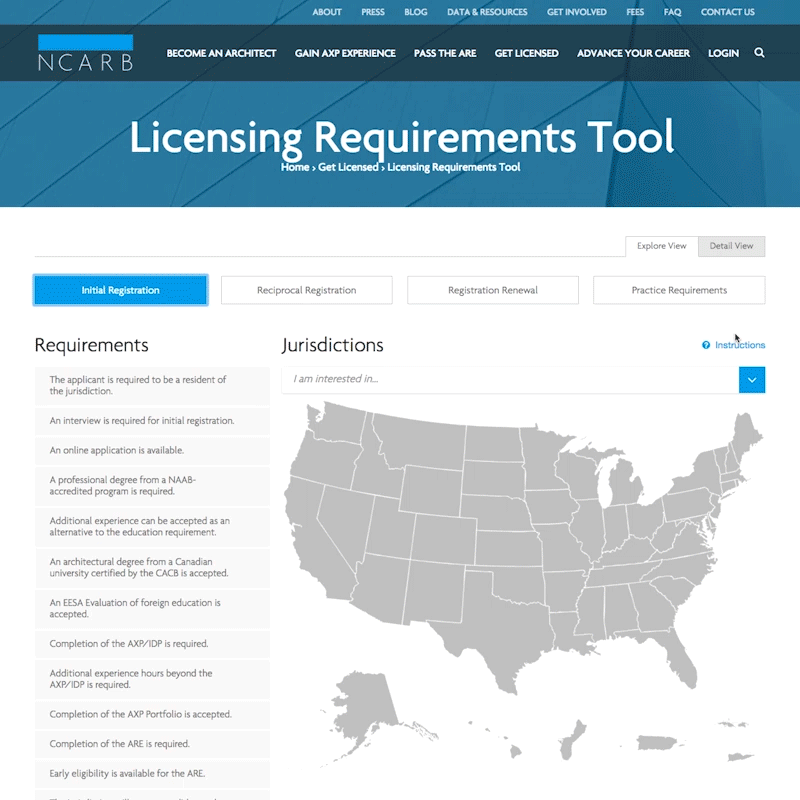Viewport: 800px width, 800px height.
Task: Switch to Detail View tab
Action: point(731,246)
